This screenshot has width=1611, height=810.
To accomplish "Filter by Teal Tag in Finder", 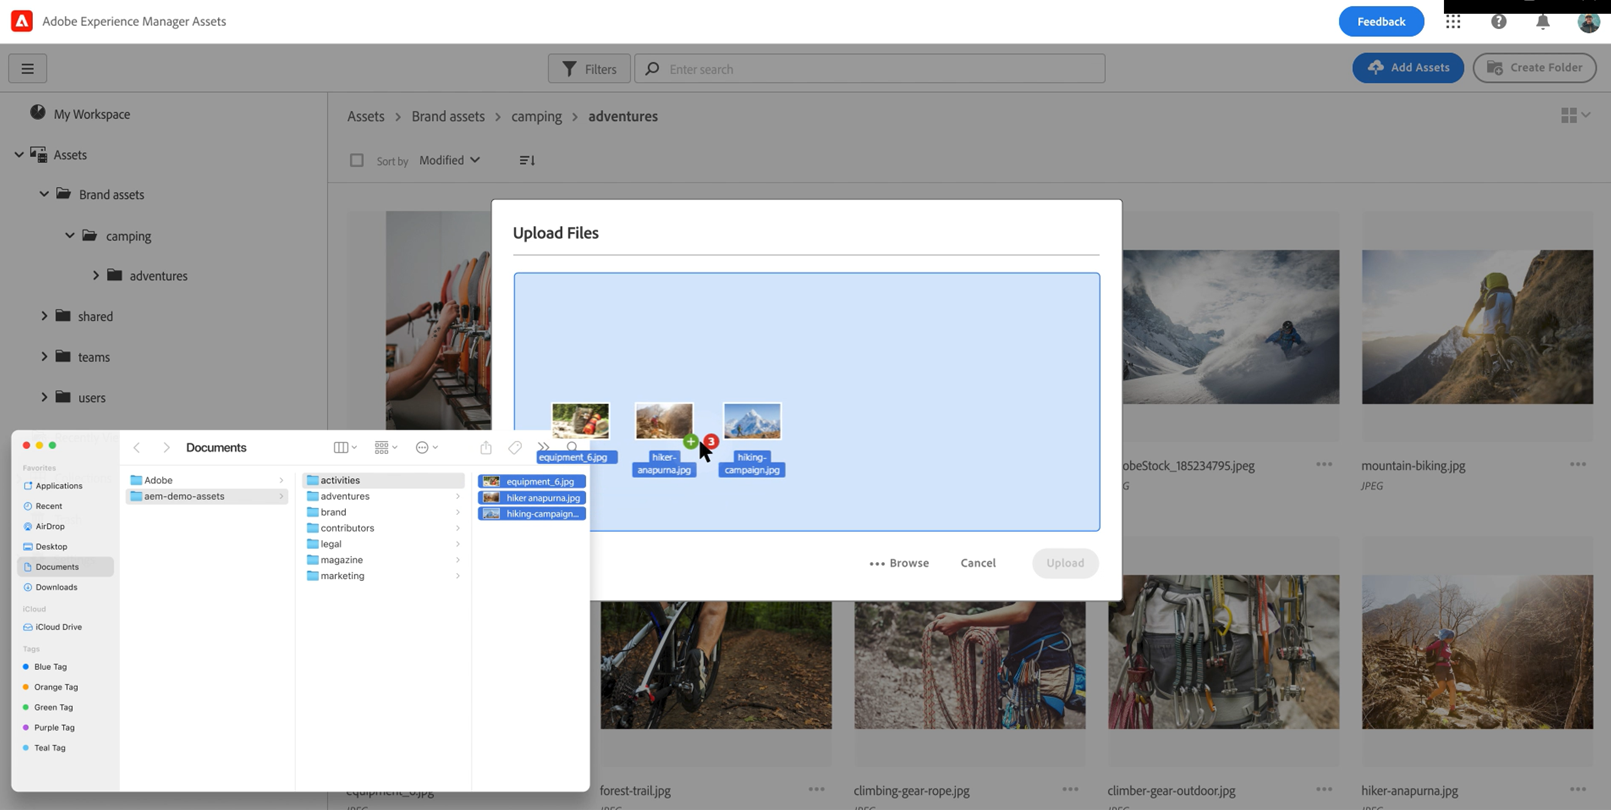I will click(50, 748).
